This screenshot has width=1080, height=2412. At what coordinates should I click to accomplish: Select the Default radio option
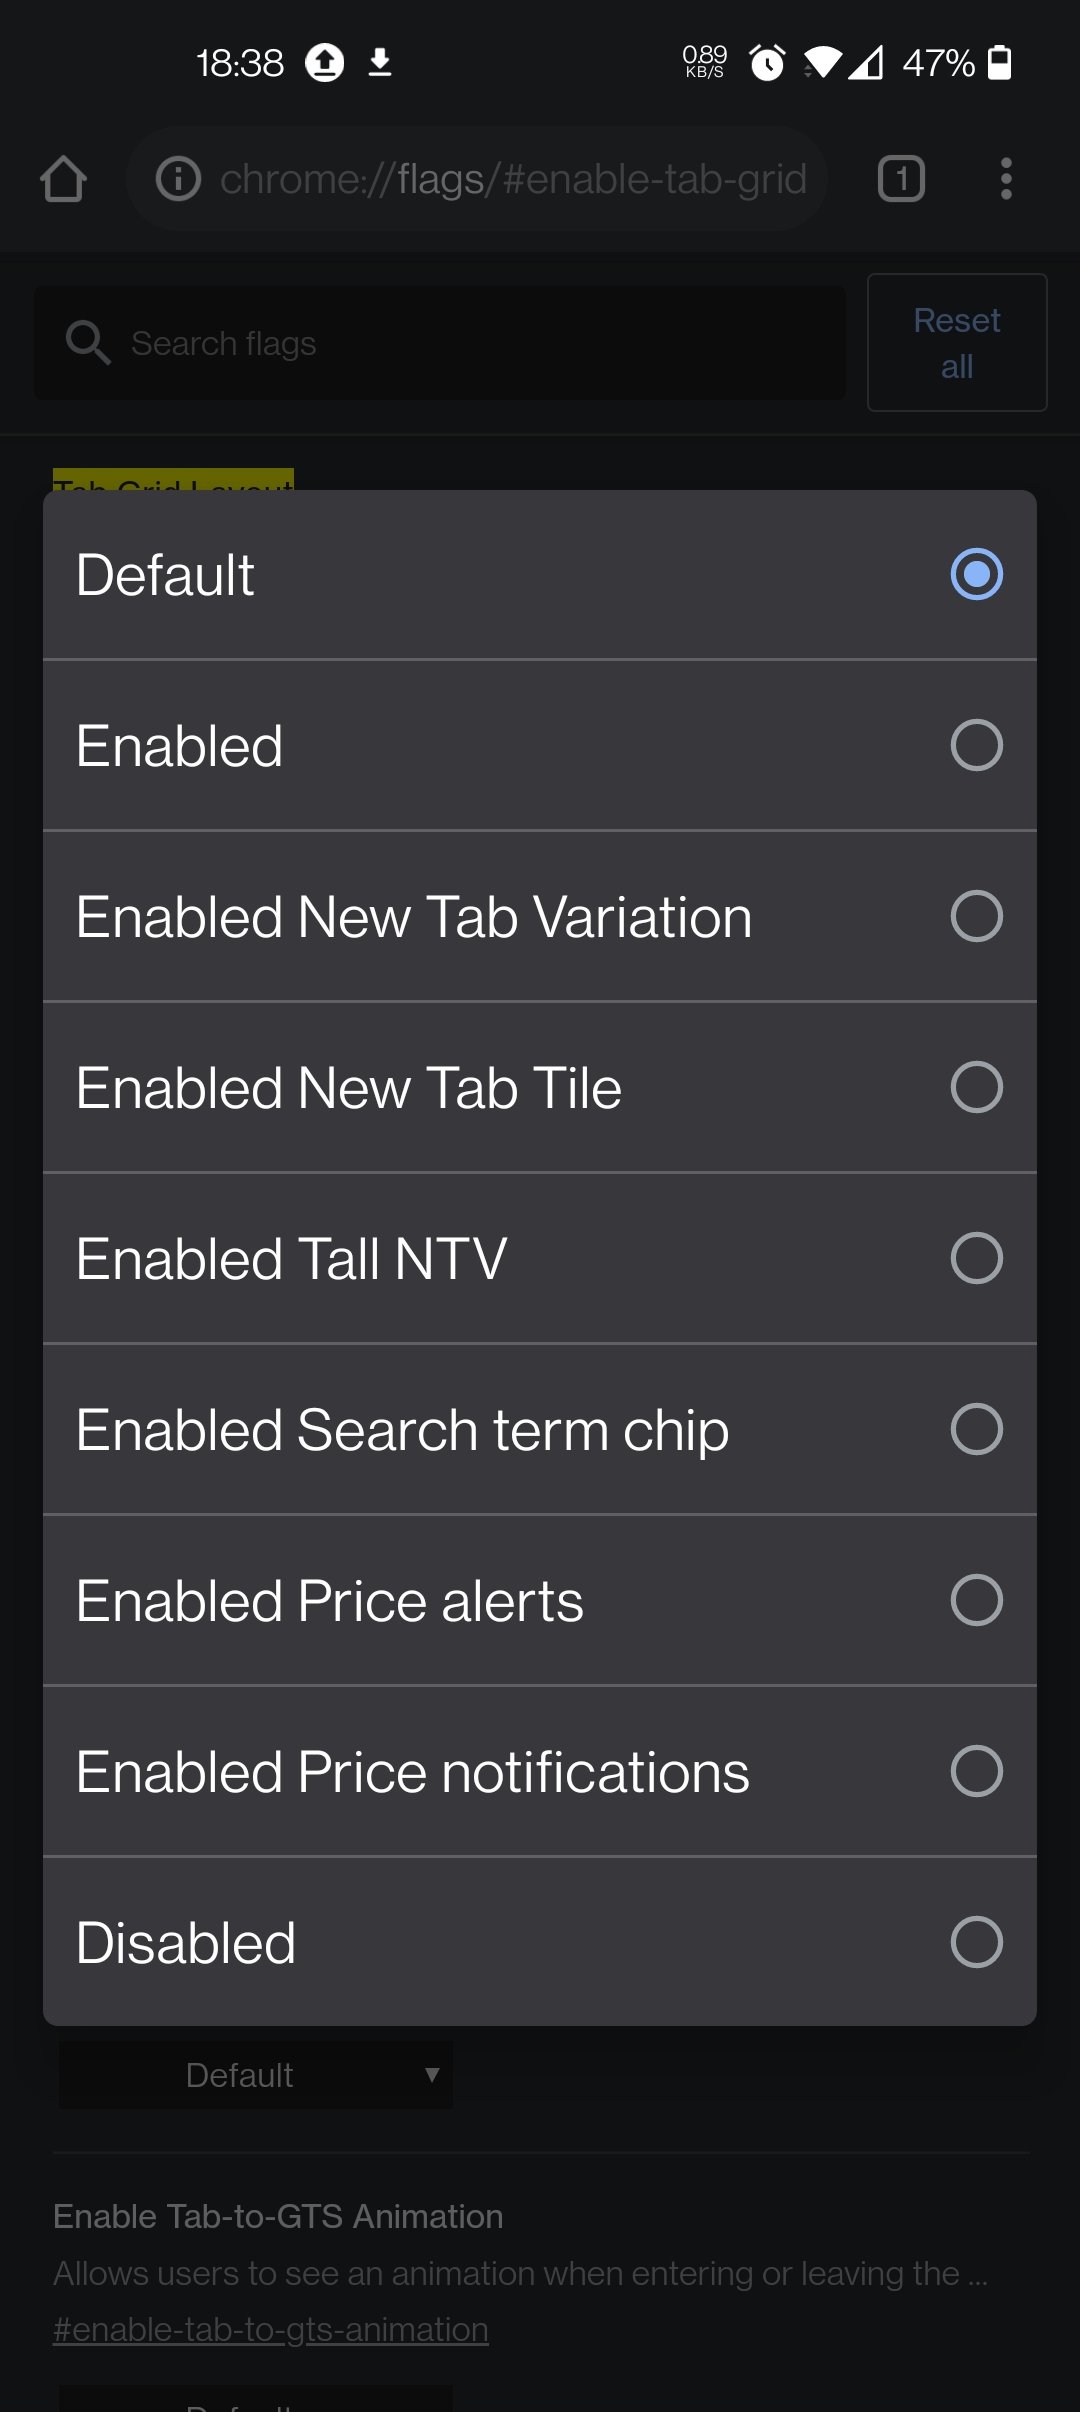coord(976,574)
